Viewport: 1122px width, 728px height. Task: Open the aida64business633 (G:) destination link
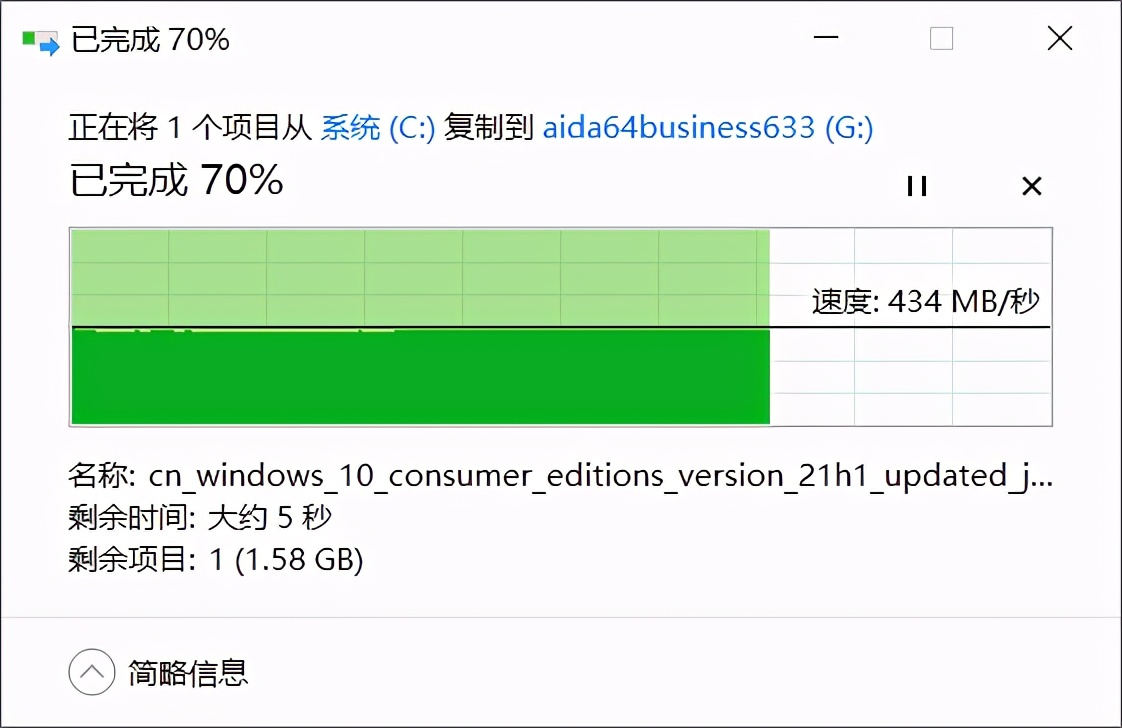708,127
